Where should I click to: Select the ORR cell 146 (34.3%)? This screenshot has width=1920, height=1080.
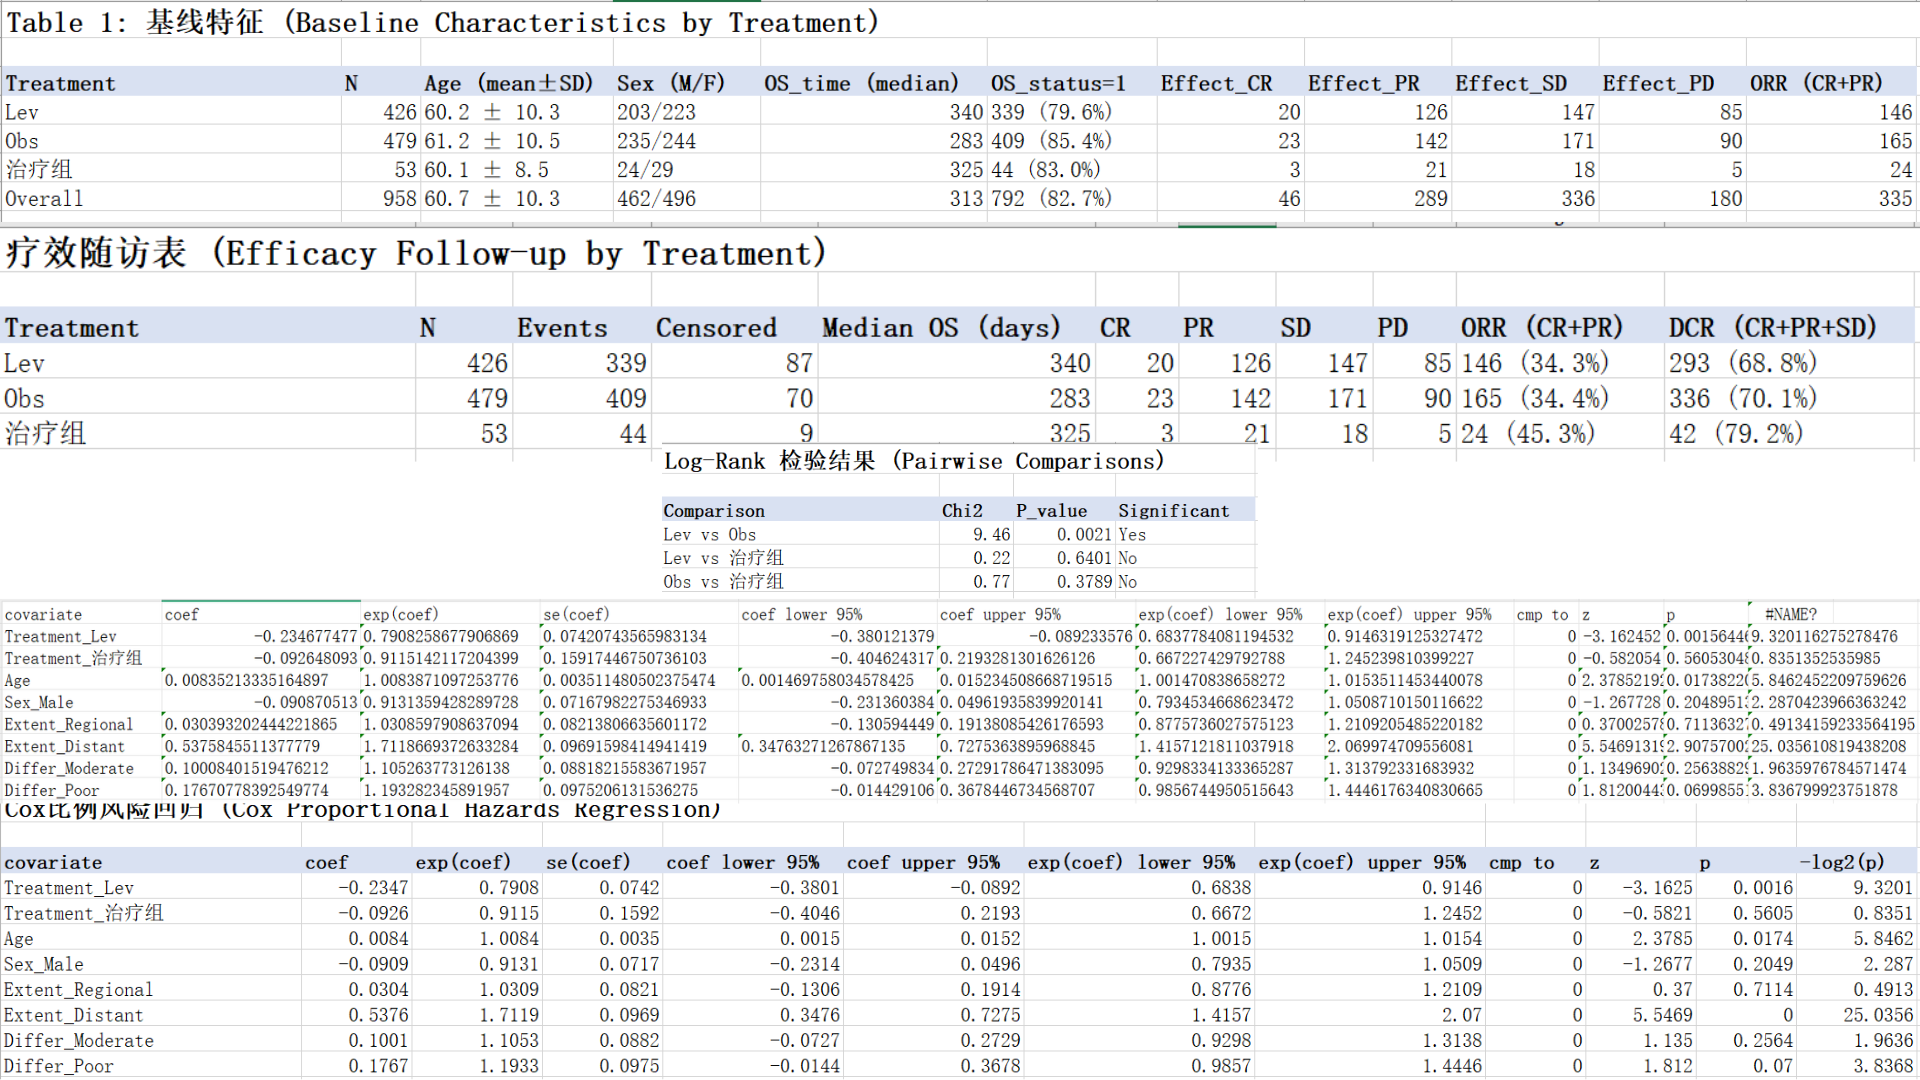pyautogui.click(x=1535, y=363)
